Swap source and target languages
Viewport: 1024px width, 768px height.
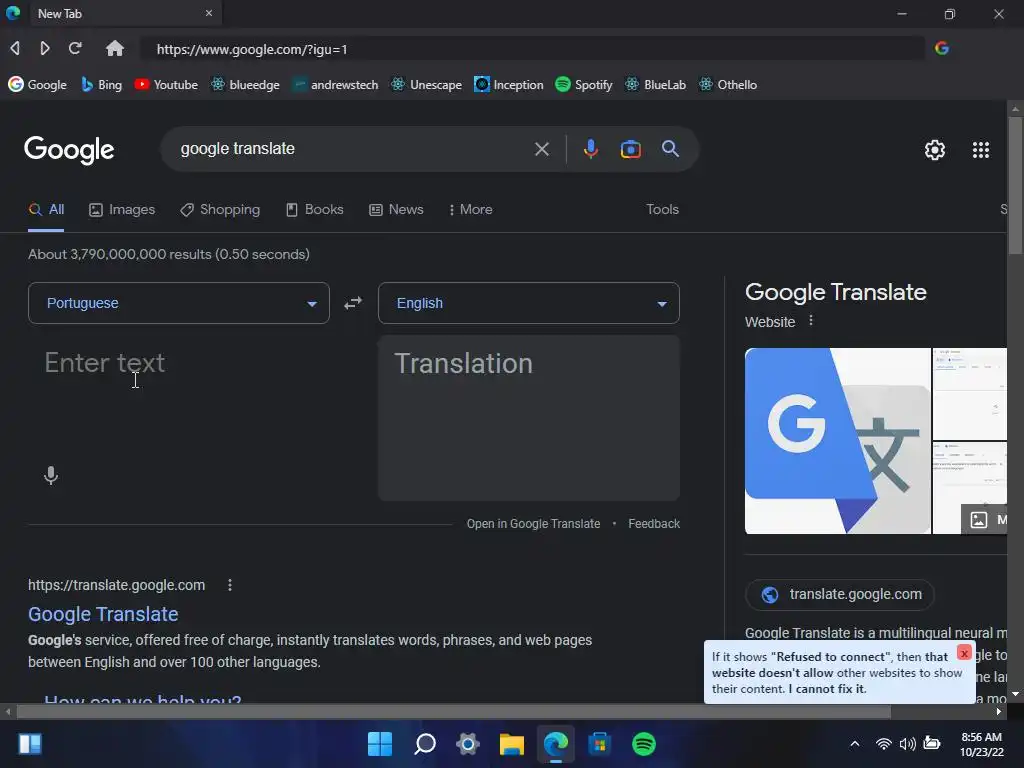353,303
